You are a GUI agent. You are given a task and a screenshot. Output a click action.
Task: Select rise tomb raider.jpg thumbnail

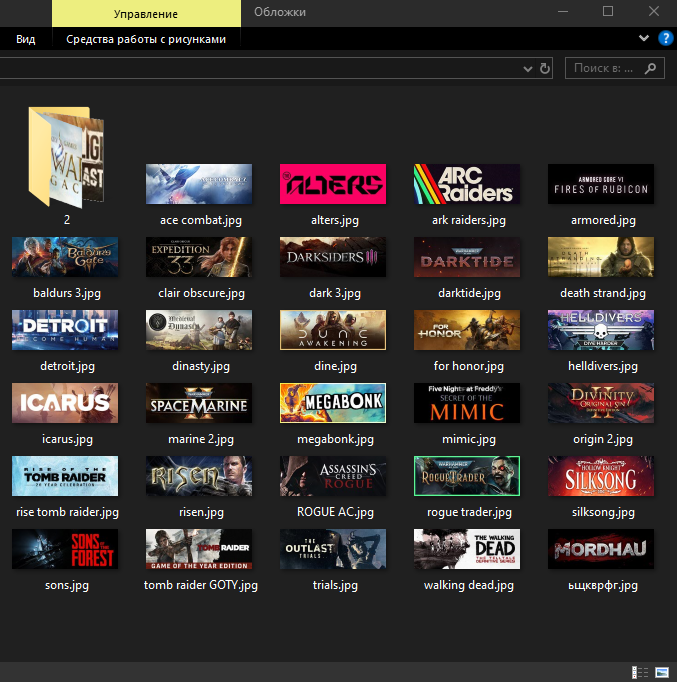65,476
